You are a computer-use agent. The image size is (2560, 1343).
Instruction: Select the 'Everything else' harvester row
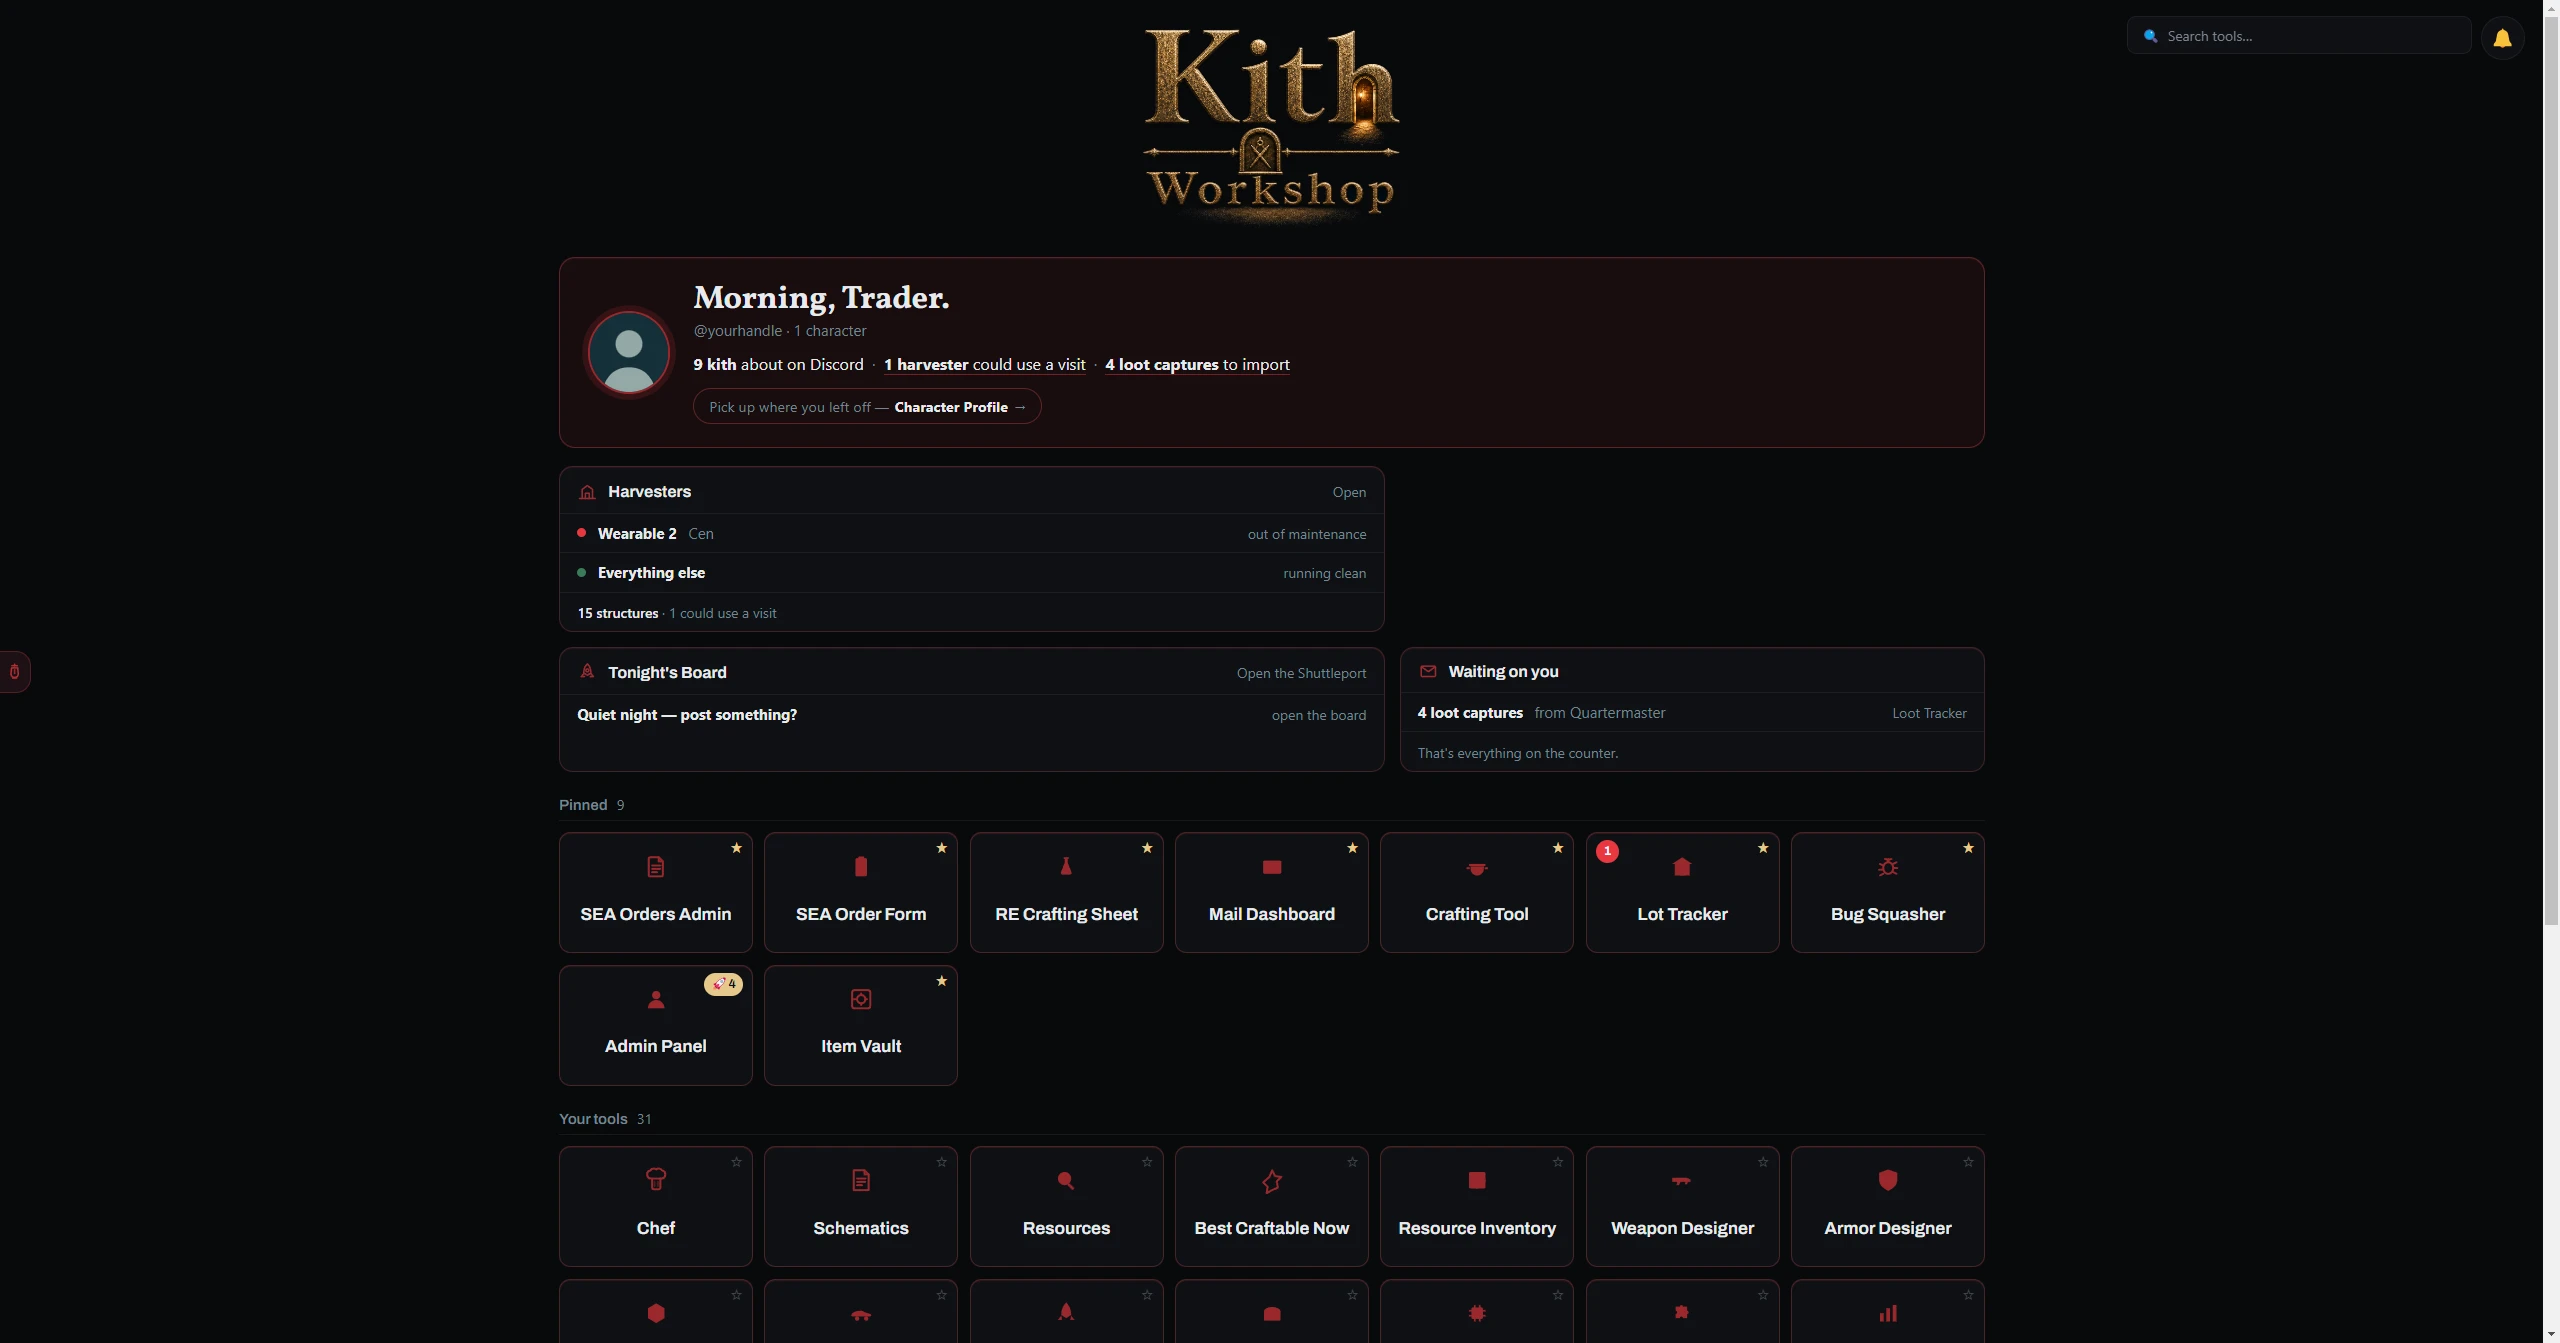coord(972,573)
